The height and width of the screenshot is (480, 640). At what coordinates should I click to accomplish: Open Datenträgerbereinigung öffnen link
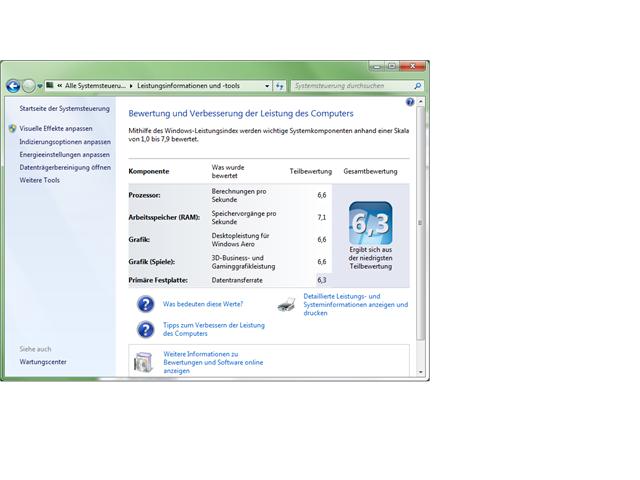(x=65, y=167)
